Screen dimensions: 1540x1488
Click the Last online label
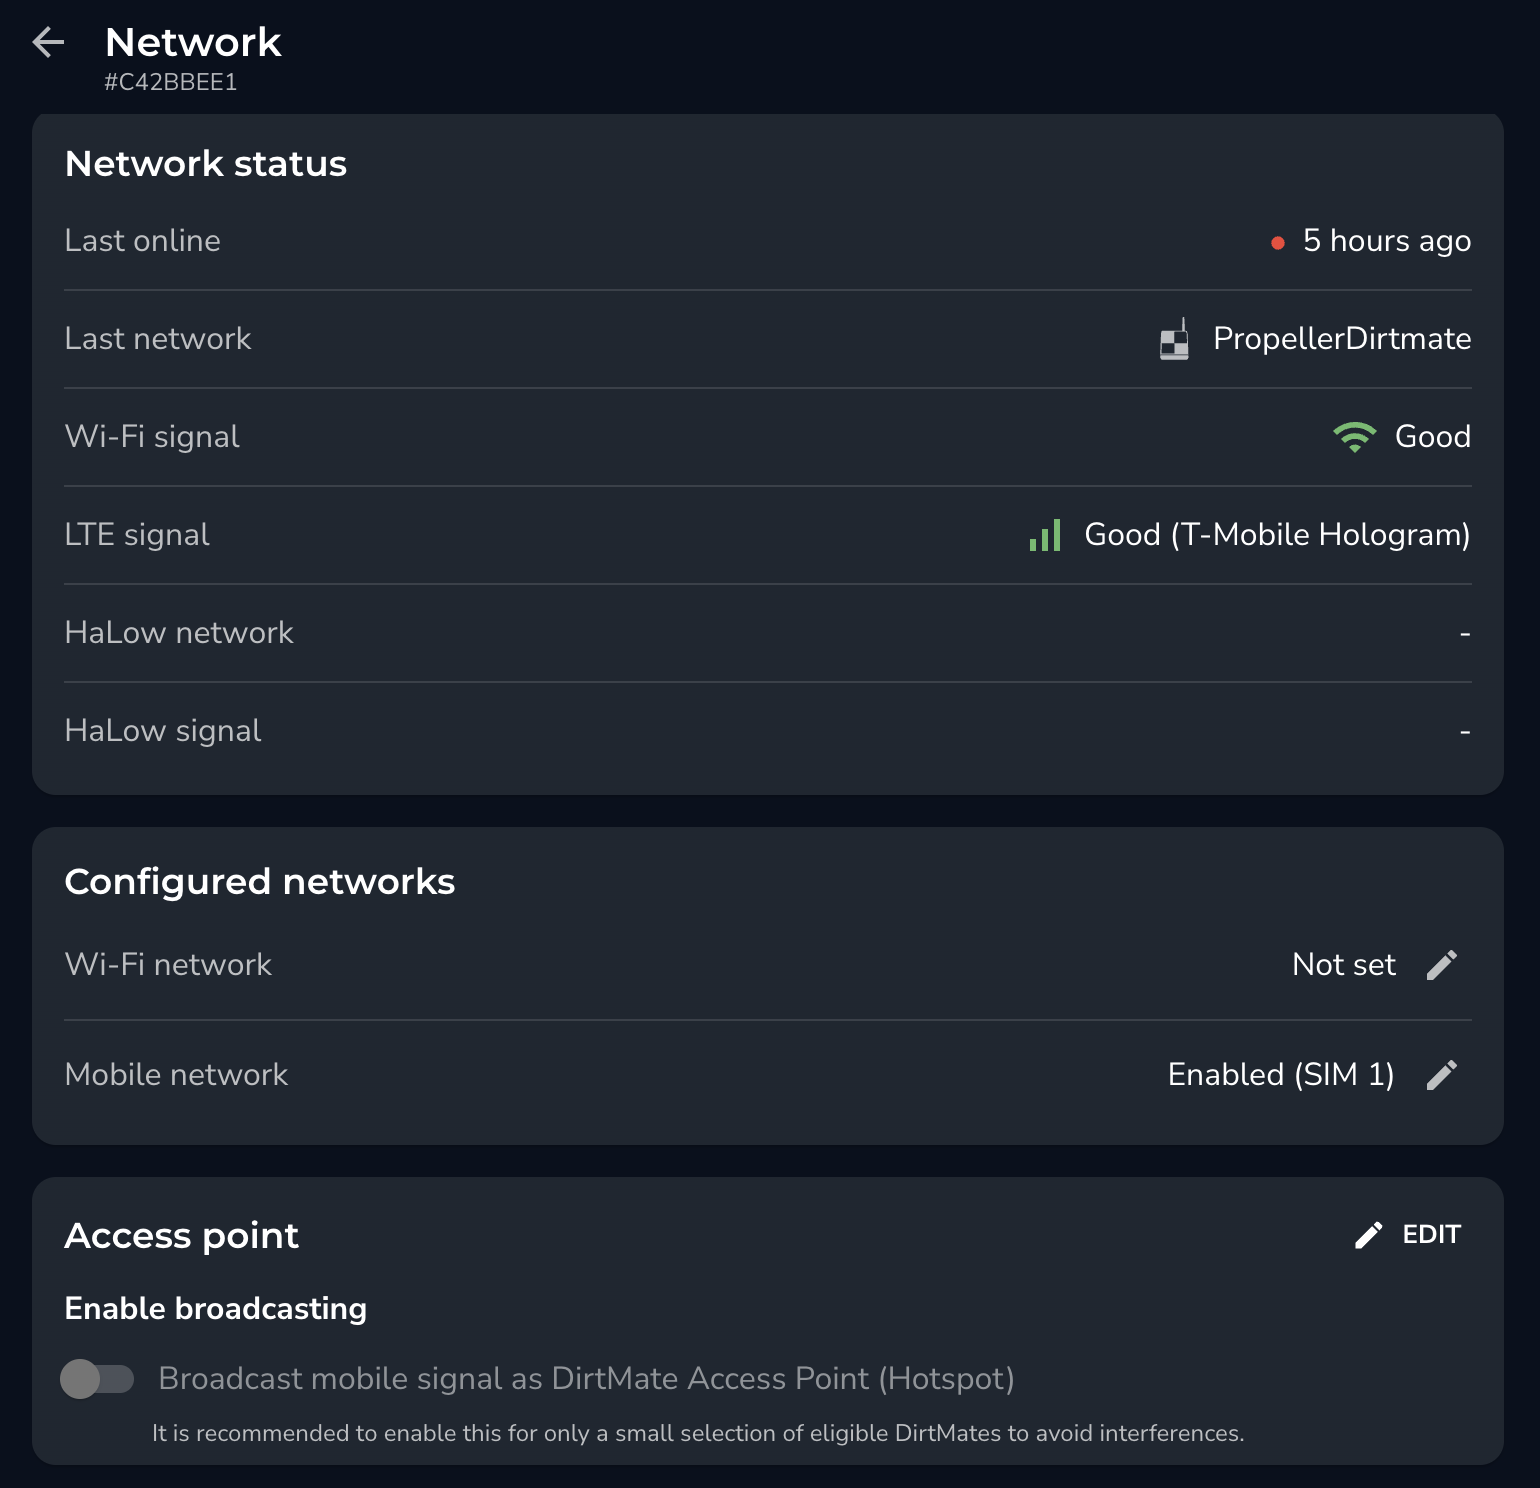tap(142, 241)
